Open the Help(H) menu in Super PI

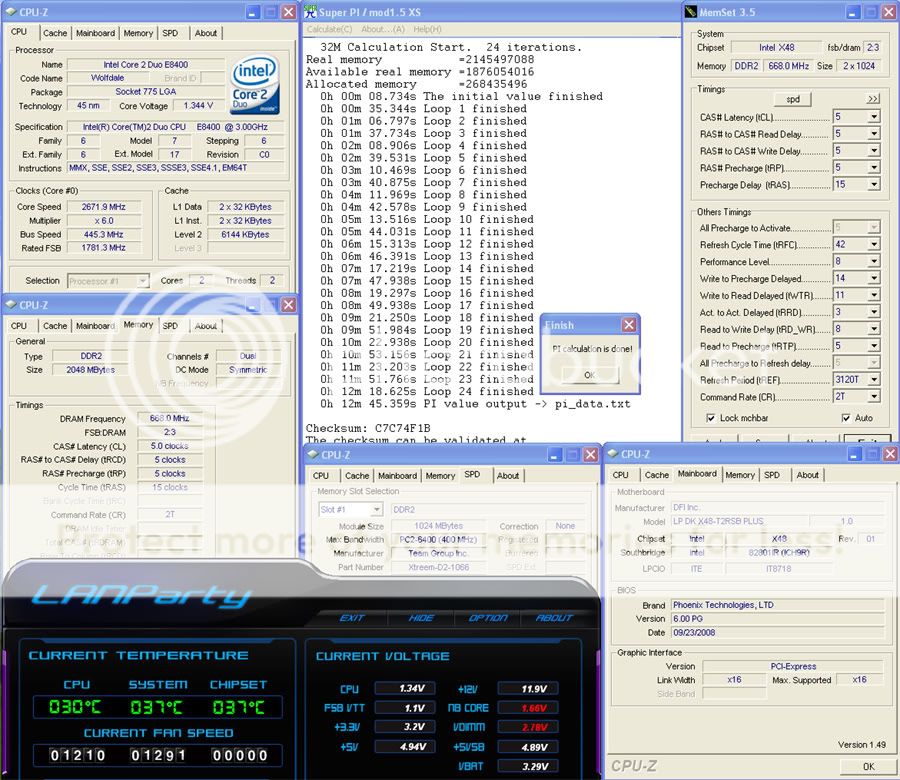(427, 29)
